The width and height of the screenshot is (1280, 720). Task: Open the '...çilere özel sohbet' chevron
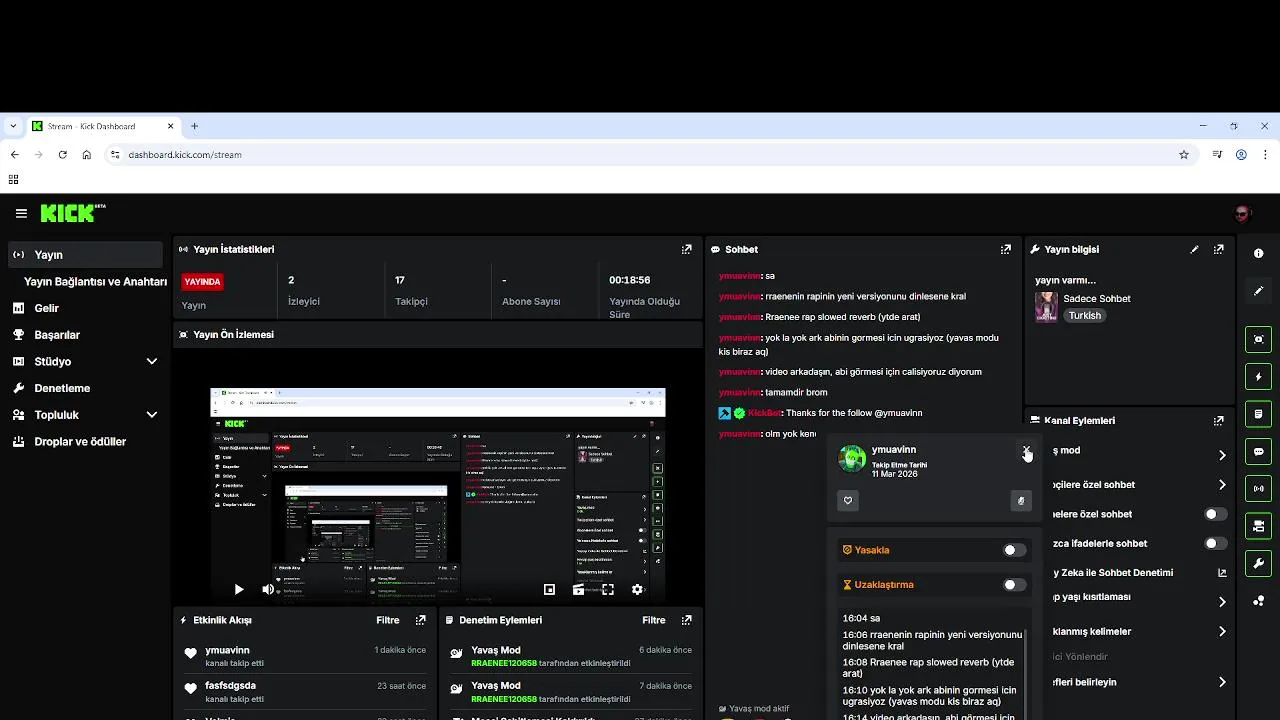[1222, 485]
